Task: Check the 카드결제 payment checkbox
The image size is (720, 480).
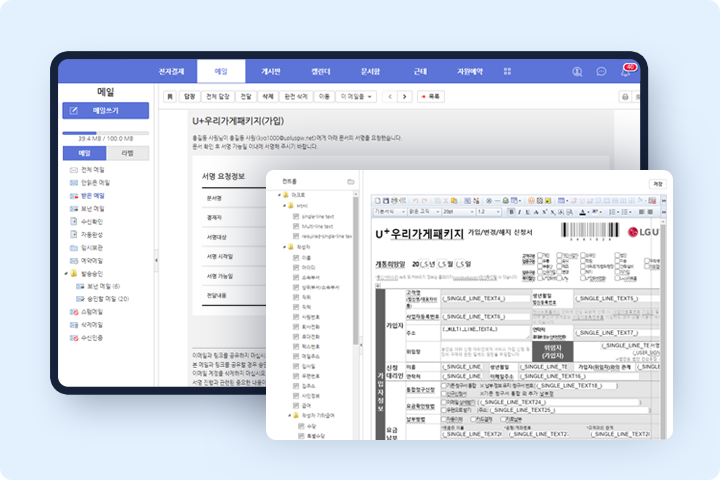Action: click(x=472, y=419)
